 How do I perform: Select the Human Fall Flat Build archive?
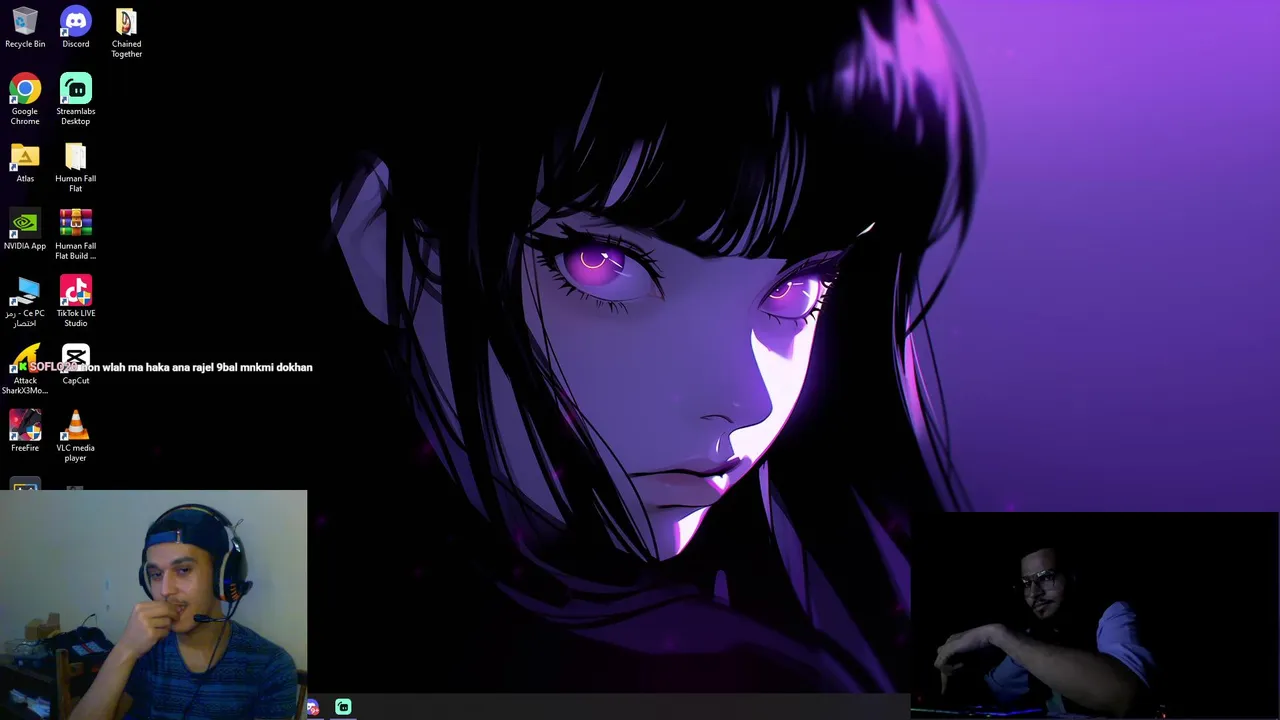click(76, 235)
